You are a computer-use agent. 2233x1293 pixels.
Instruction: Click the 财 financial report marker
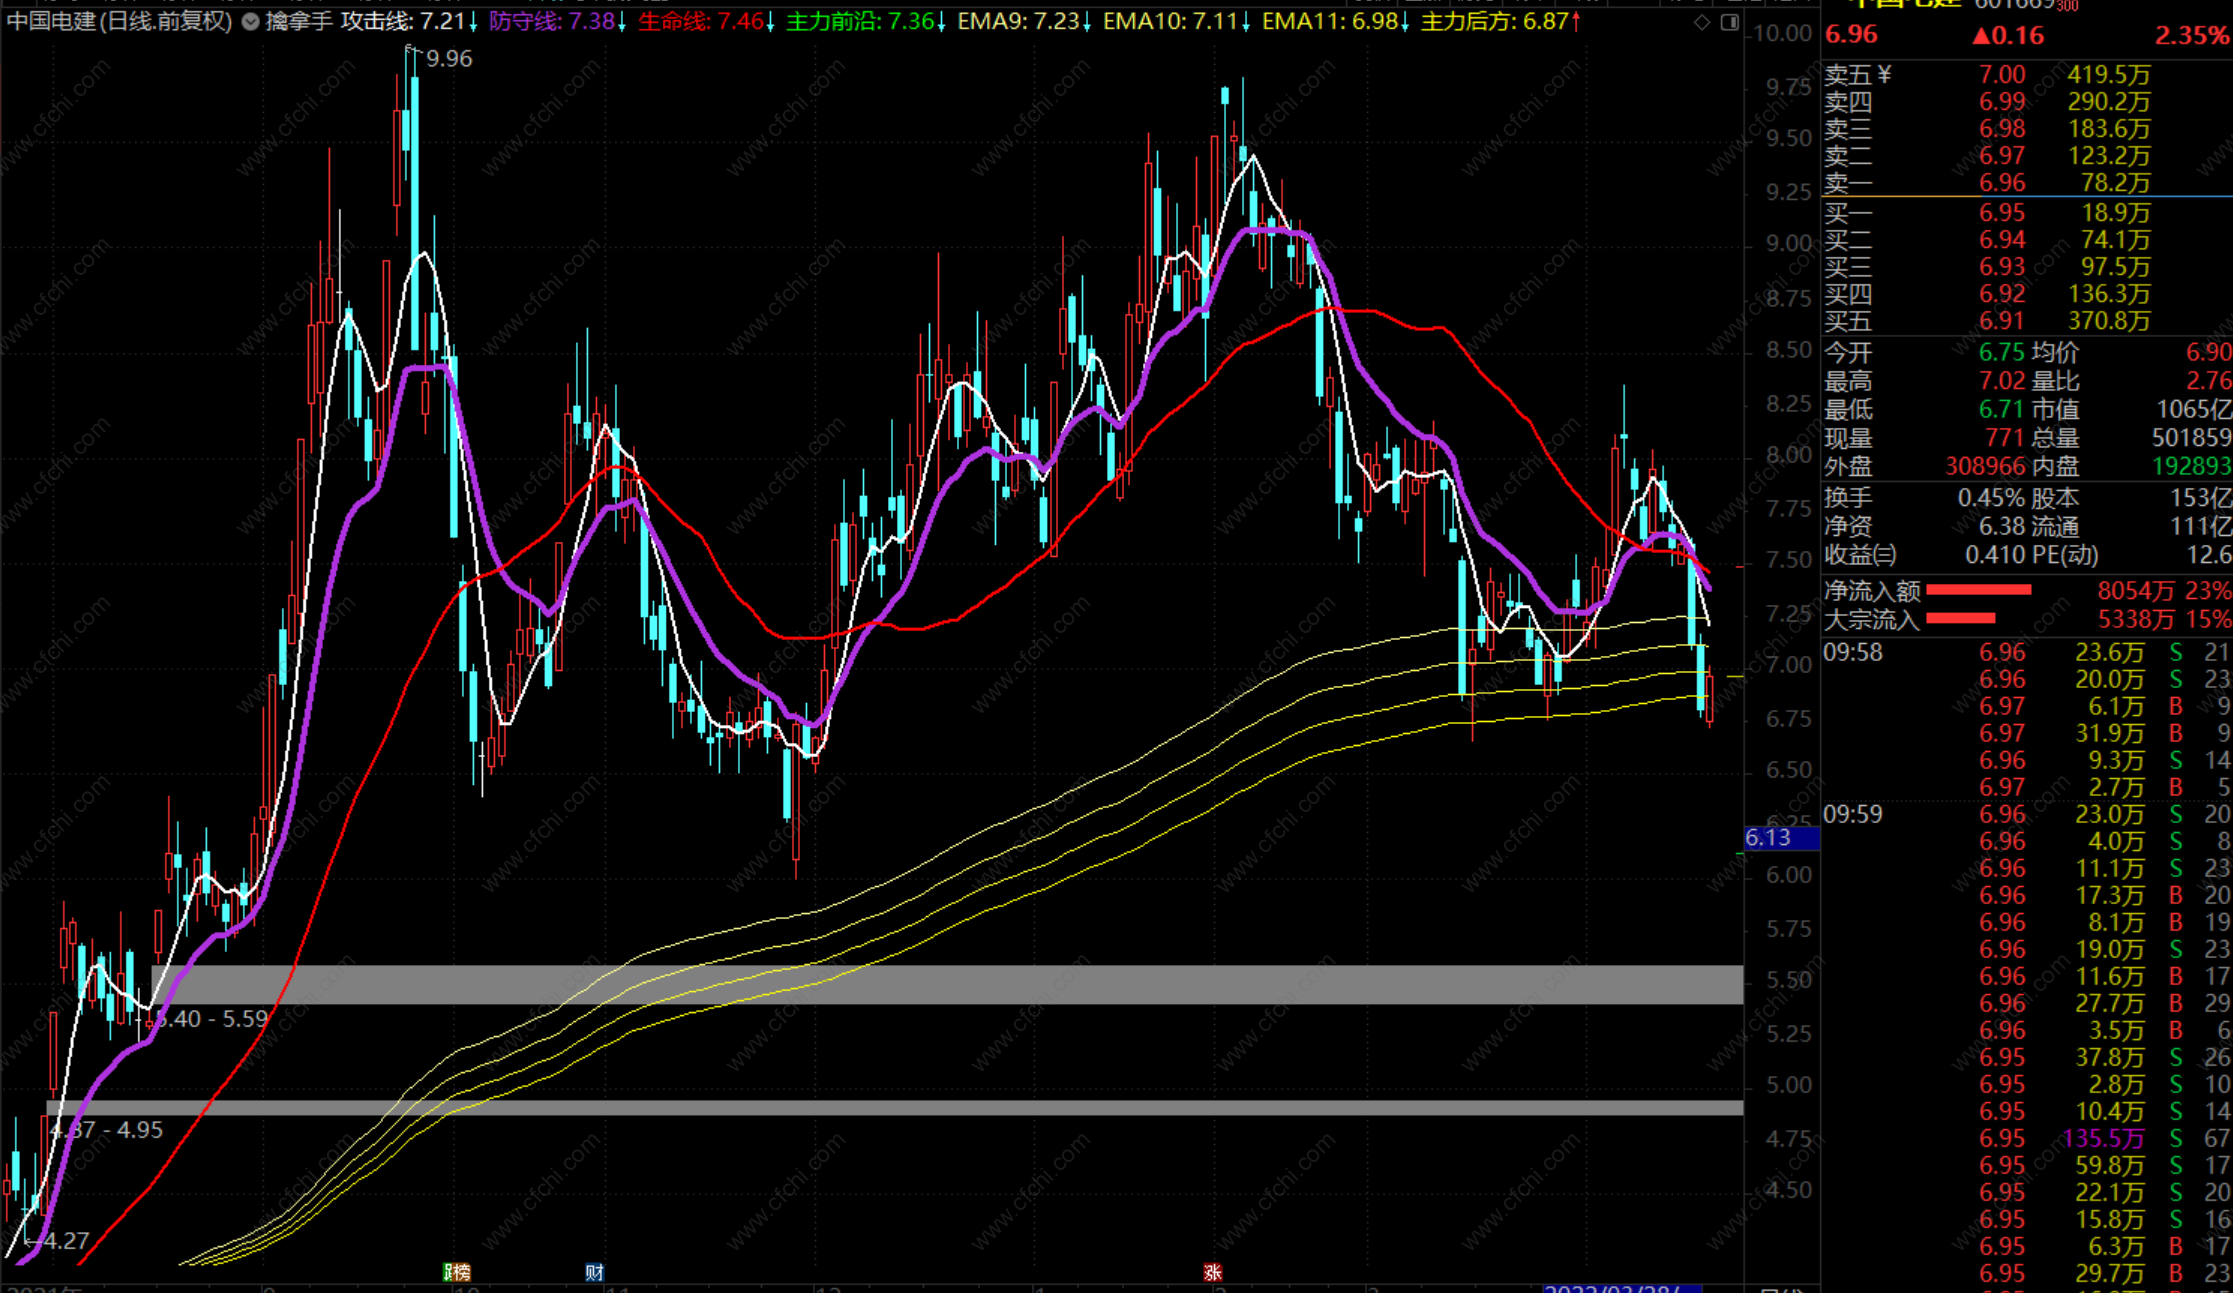click(595, 1272)
